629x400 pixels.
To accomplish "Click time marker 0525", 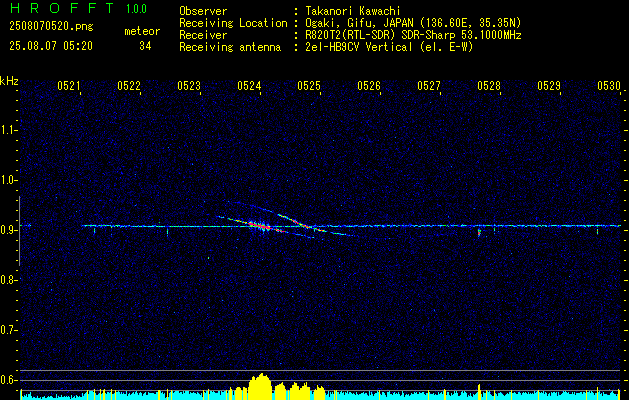I will (x=309, y=85).
